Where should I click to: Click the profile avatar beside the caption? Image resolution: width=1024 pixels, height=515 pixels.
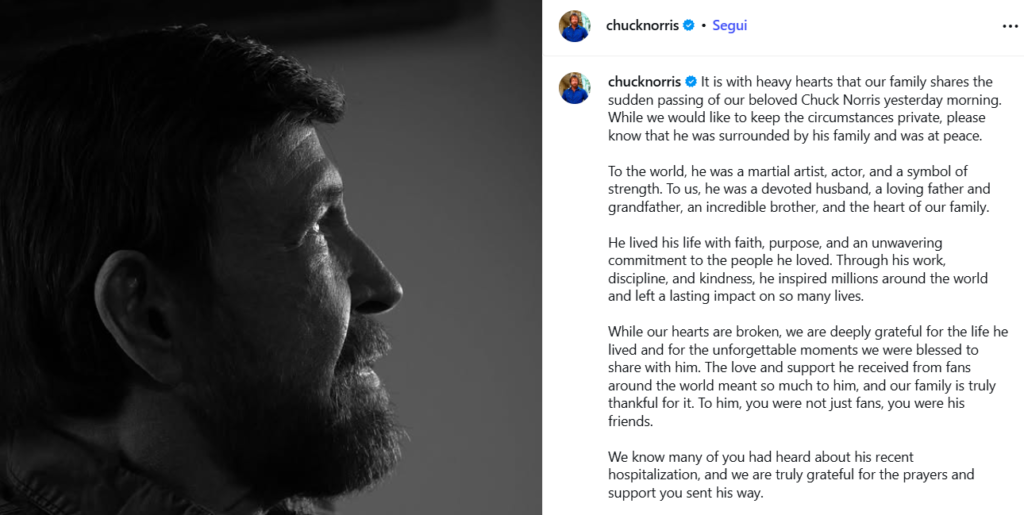click(574, 87)
